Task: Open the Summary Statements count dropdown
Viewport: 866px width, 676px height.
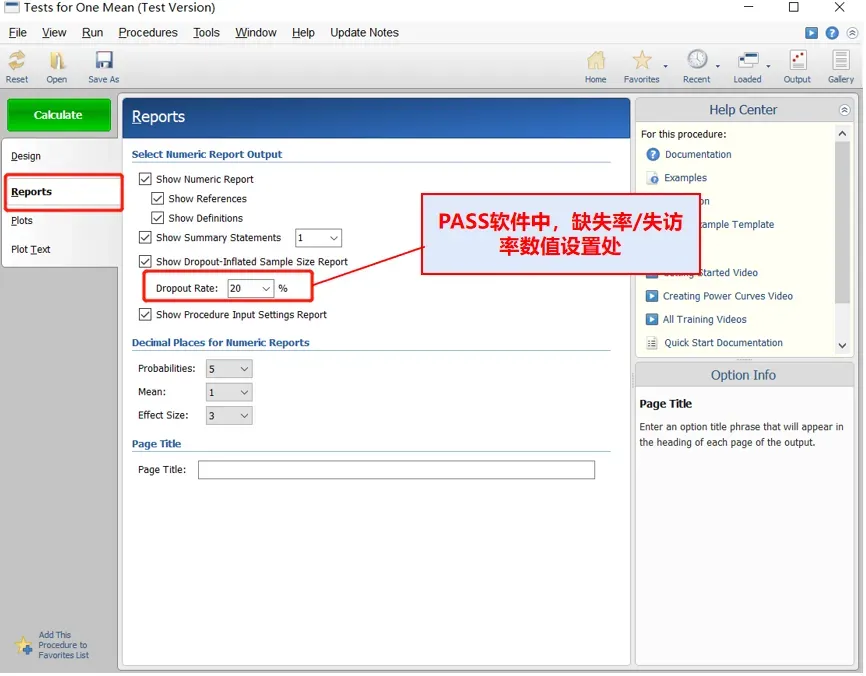Action: tap(335, 239)
